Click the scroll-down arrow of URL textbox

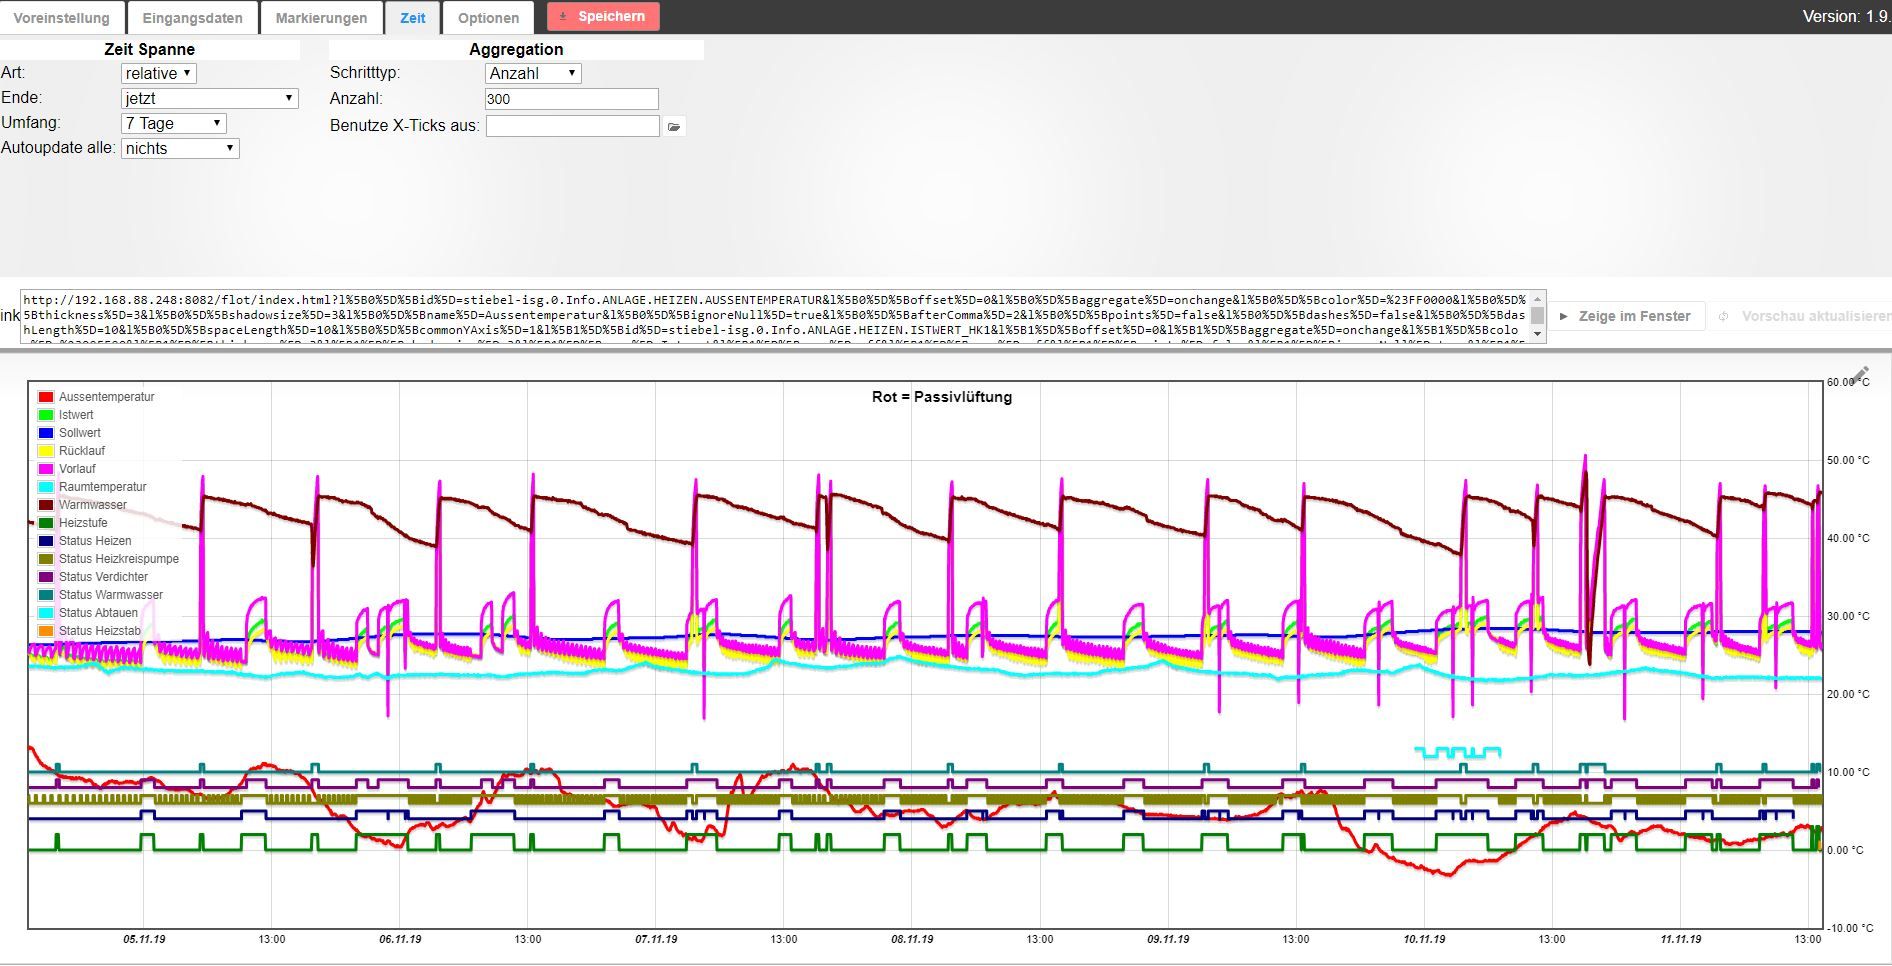pos(1537,334)
